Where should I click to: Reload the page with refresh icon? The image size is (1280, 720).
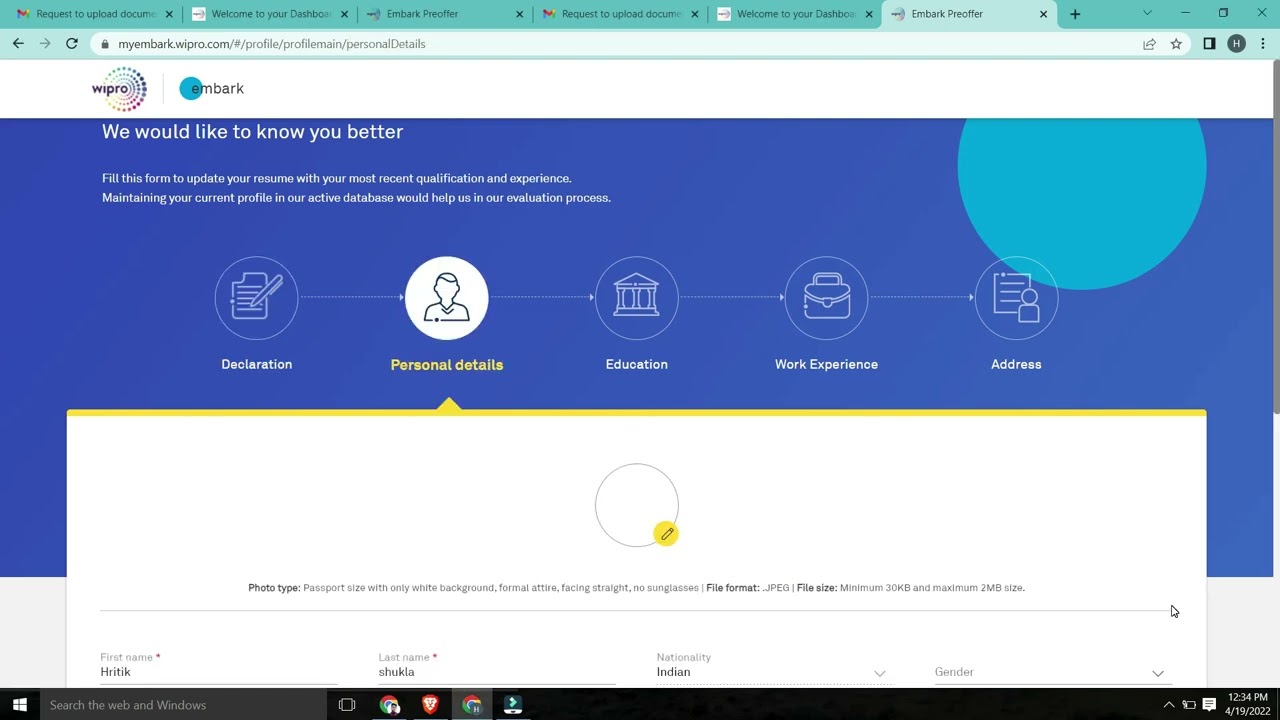click(x=72, y=44)
